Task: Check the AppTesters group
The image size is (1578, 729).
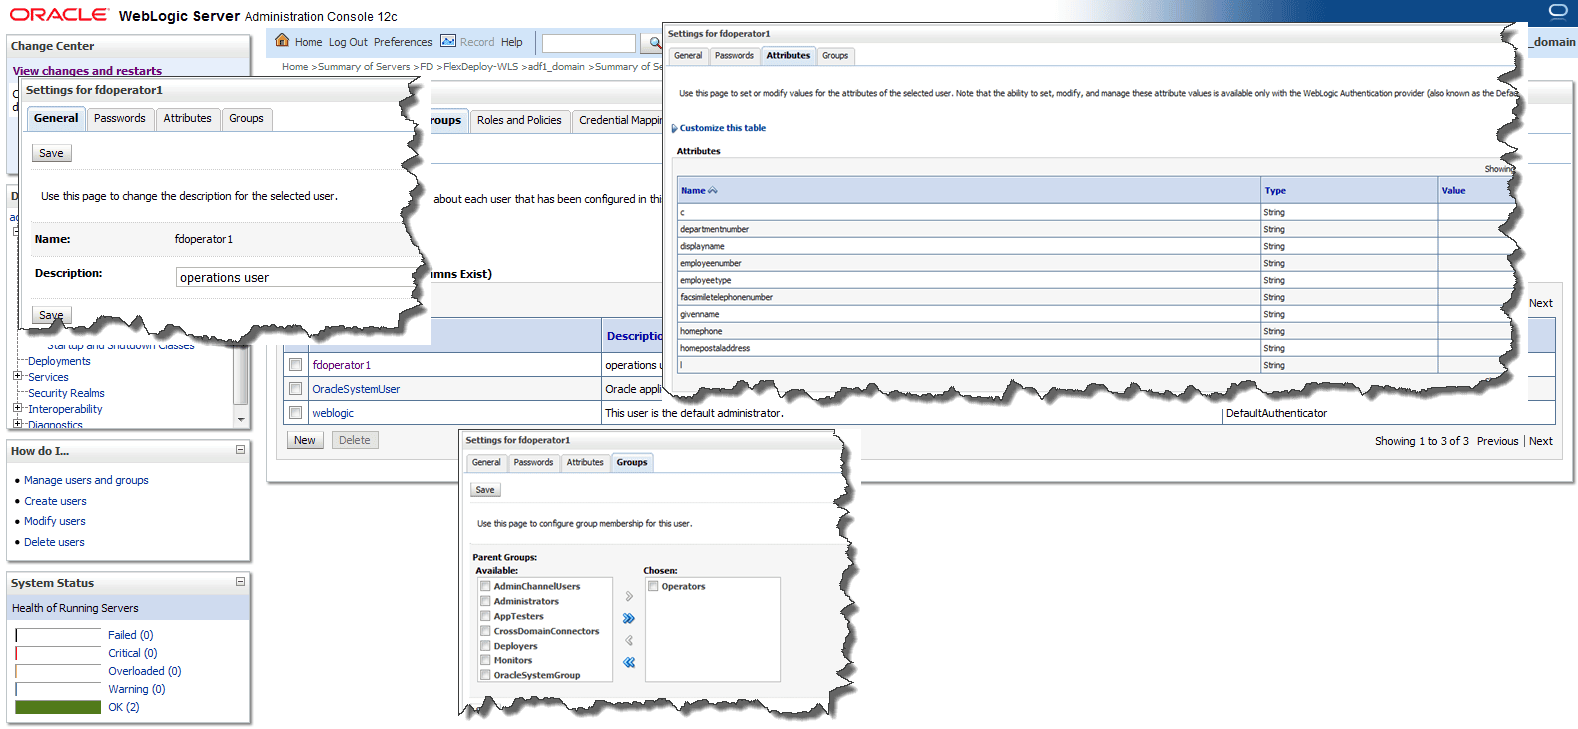Action: coord(485,617)
